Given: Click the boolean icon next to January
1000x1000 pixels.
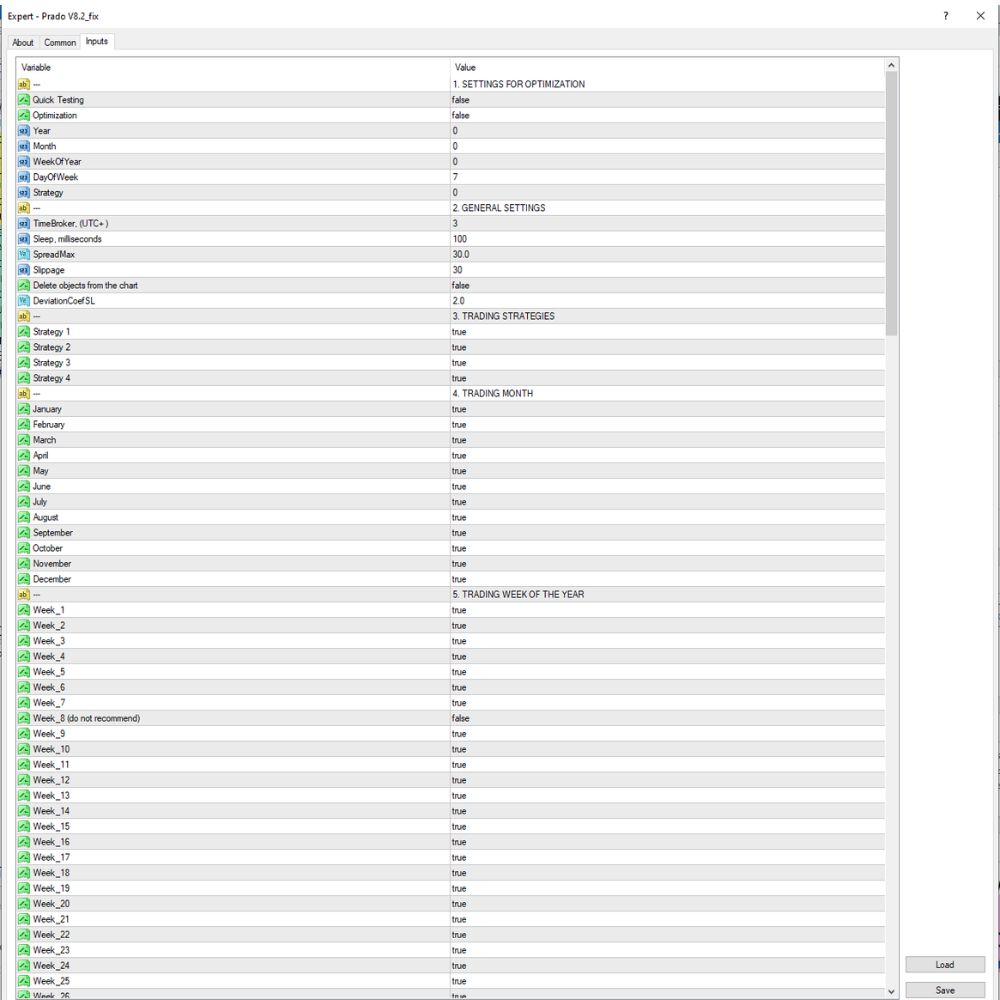Looking at the screenshot, I should pyautogui.click(x=24, y=409).
